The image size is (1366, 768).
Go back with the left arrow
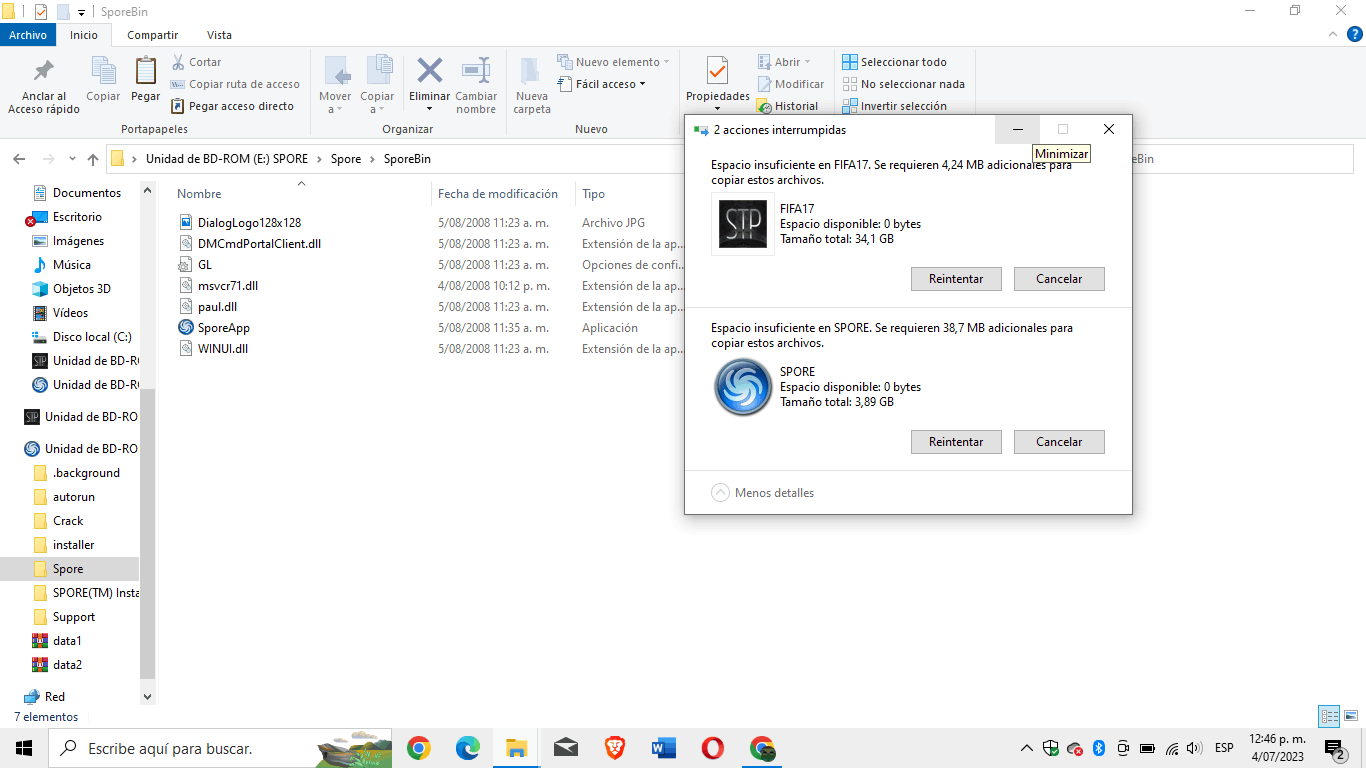tap(19, 159)
